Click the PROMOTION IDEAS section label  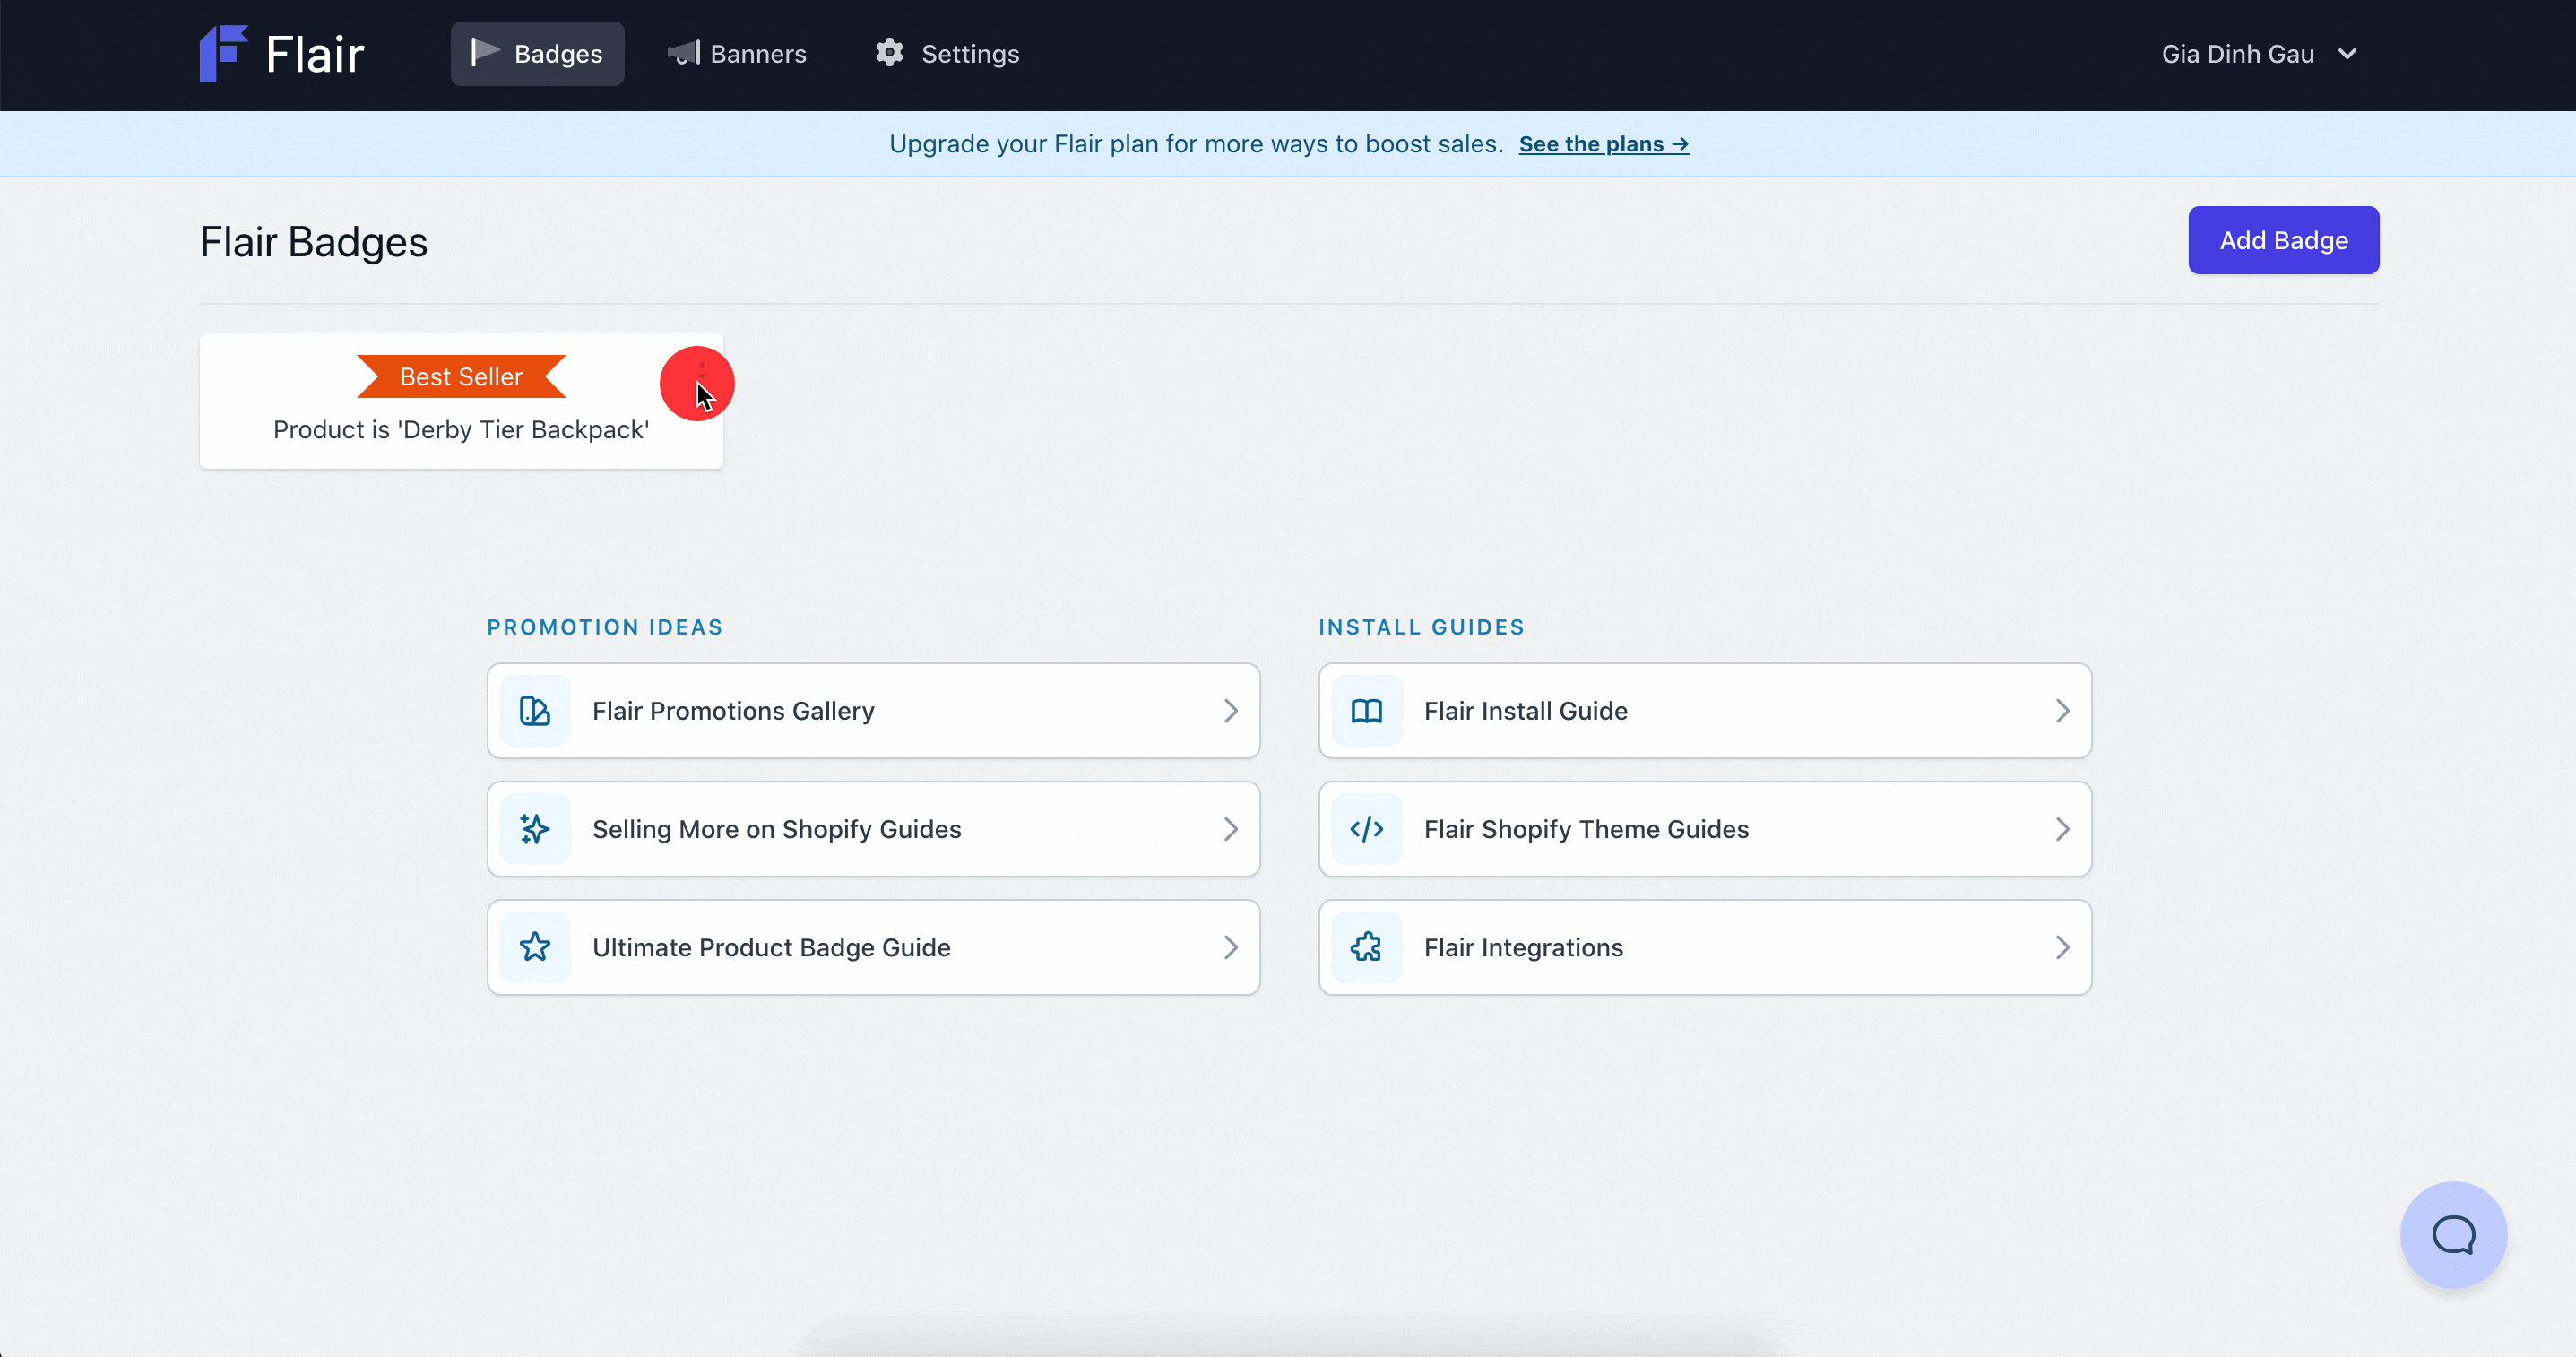point(605,627)
